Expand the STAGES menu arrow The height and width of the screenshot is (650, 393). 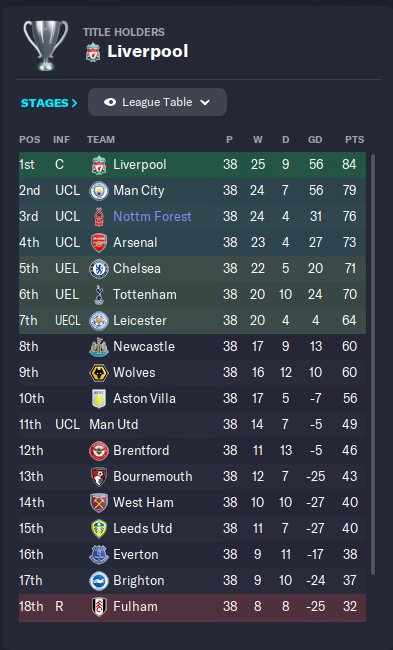(x=75, y=103)
